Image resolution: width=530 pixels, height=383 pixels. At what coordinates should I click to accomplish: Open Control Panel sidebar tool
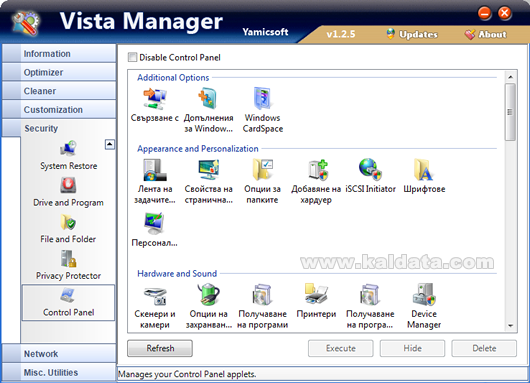coord(68,302)
